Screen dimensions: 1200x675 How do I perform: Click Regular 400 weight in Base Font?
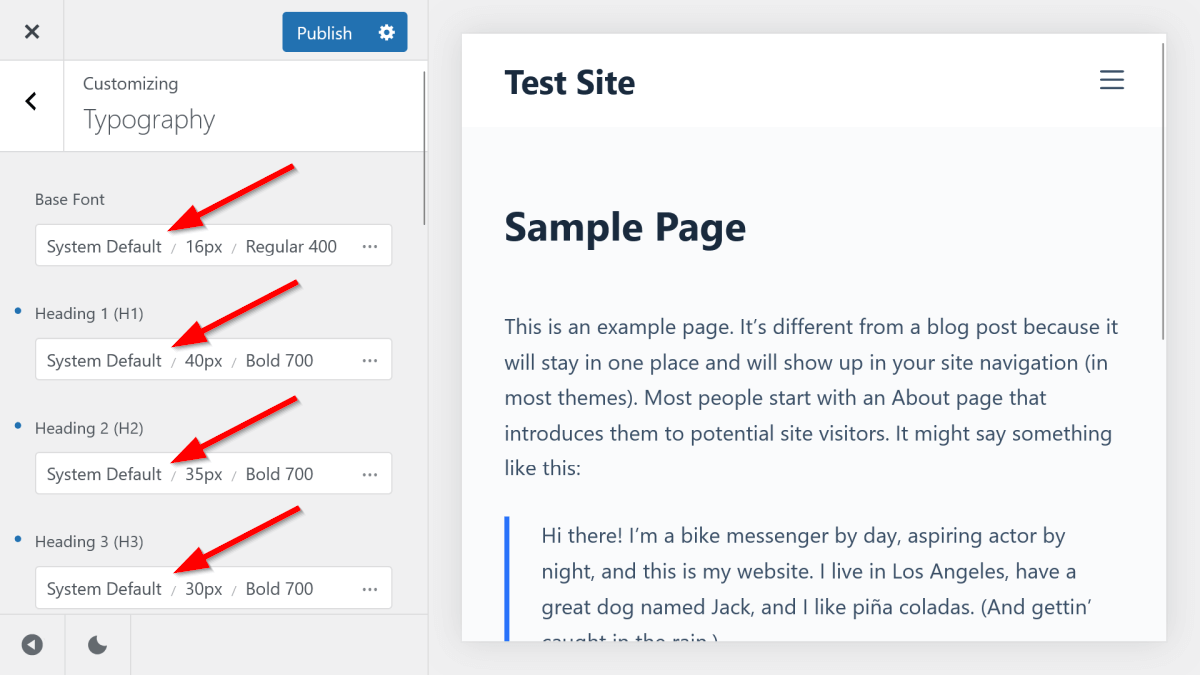tap(291, 246)
